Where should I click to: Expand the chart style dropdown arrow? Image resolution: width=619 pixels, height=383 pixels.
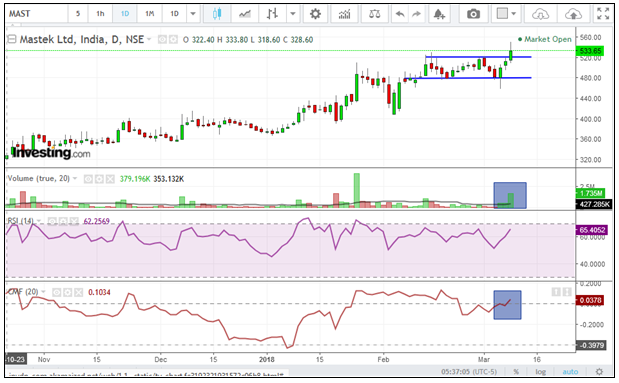293,14
